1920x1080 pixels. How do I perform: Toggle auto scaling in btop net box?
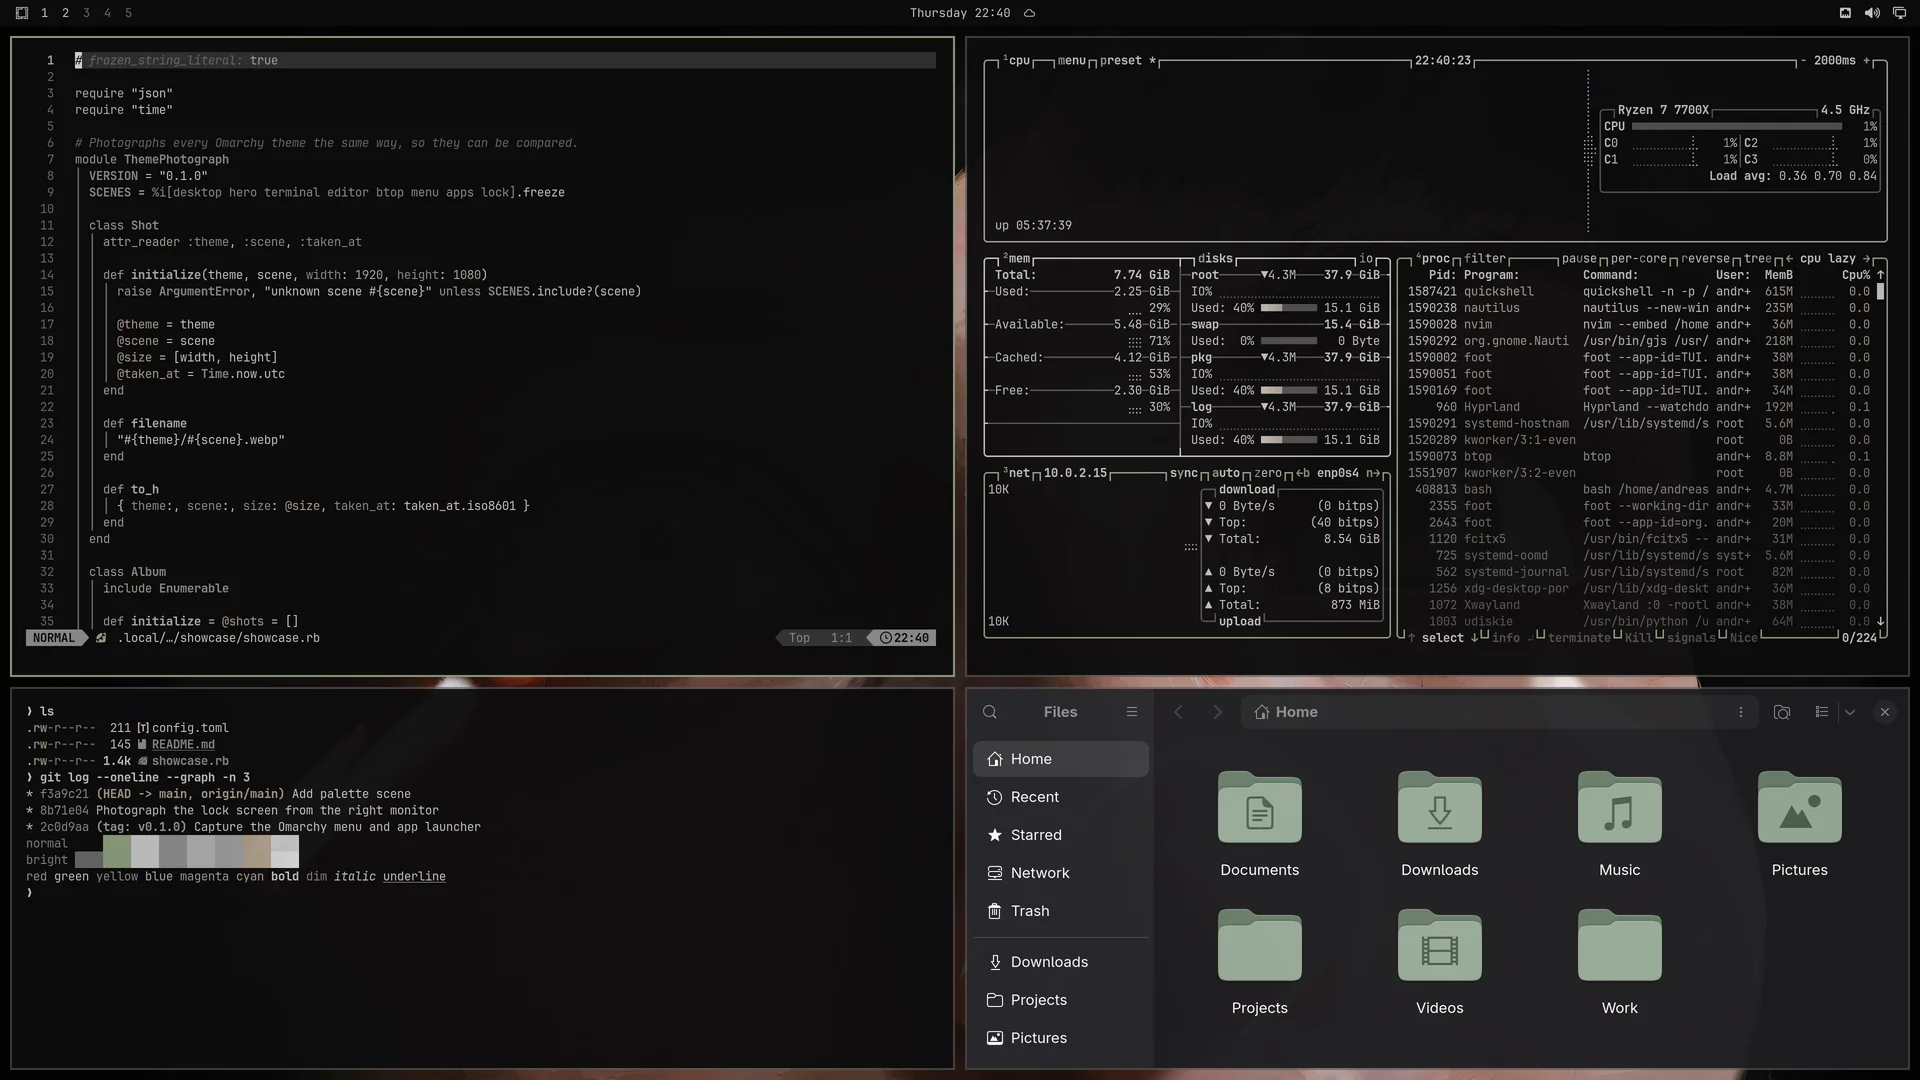(1226, 473)
